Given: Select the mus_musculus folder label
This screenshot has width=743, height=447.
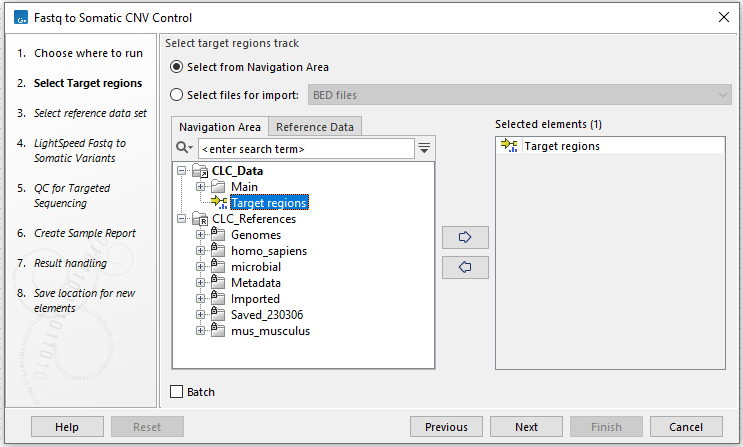Looking at the screenshot, I should [270, 331].
